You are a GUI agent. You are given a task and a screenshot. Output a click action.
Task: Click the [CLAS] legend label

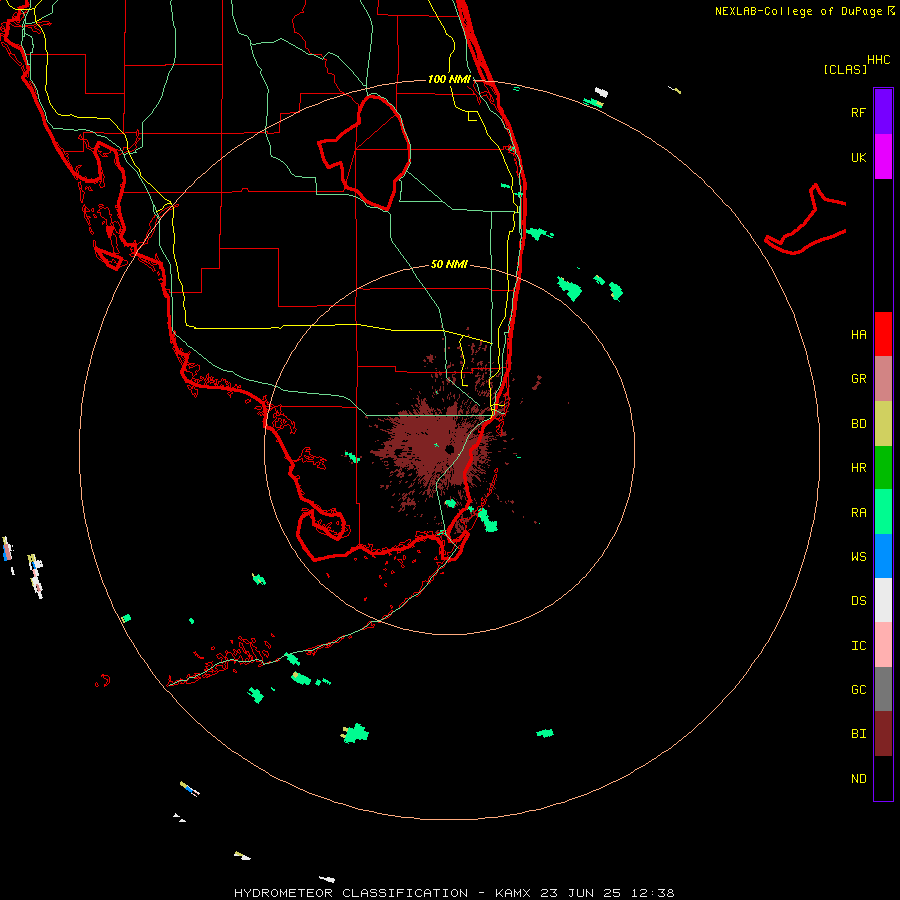(x=845, y=69)
